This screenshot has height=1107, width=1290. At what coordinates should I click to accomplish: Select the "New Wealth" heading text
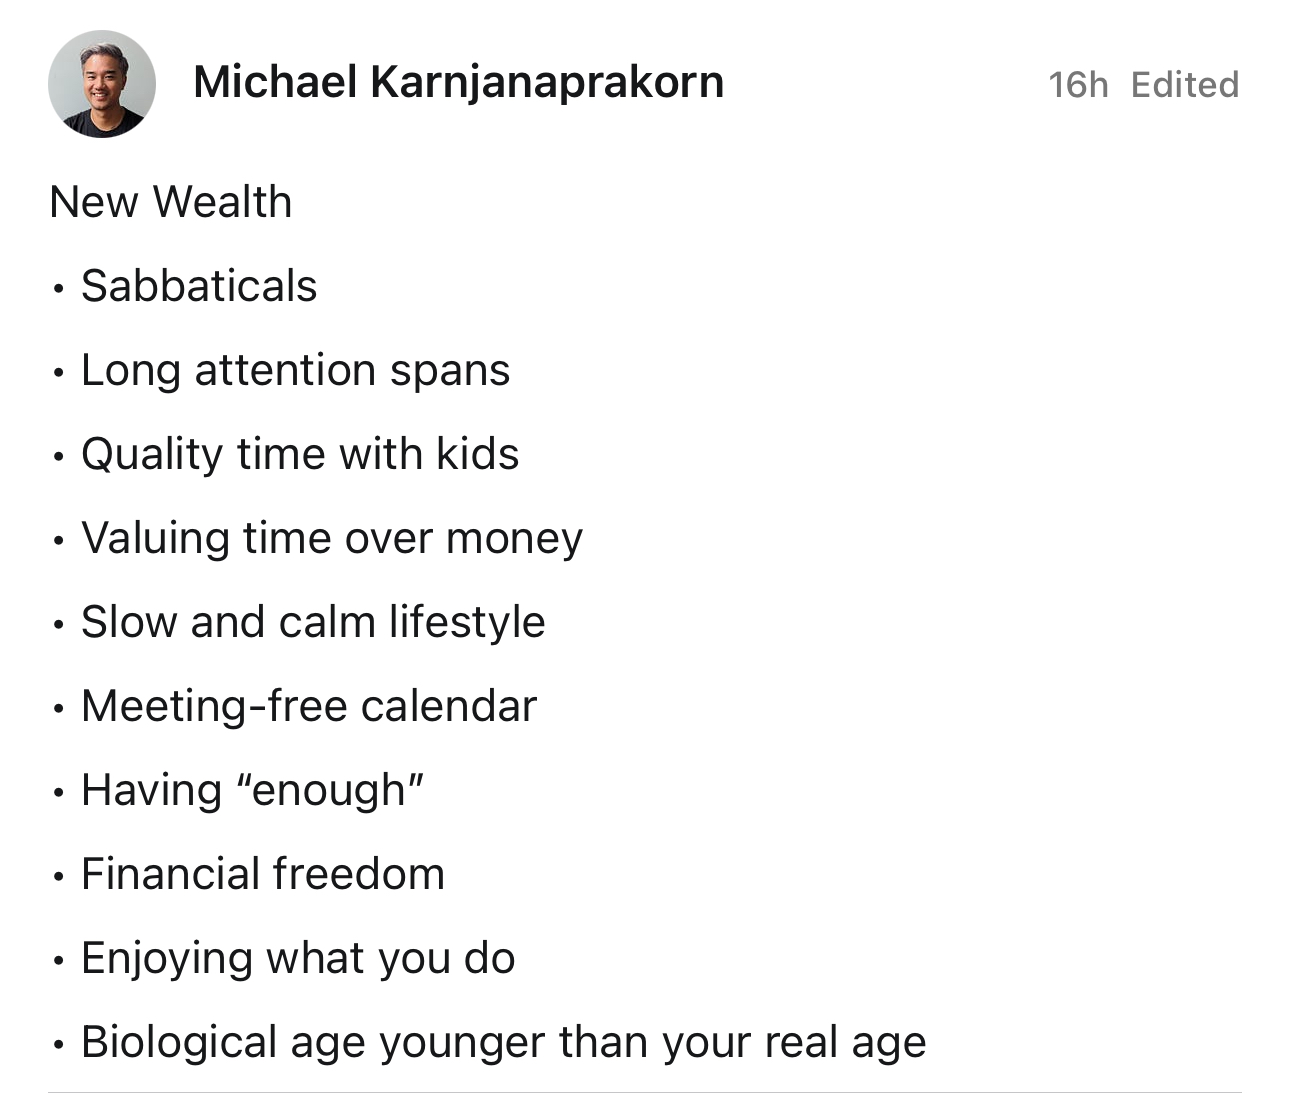[171, 202]
